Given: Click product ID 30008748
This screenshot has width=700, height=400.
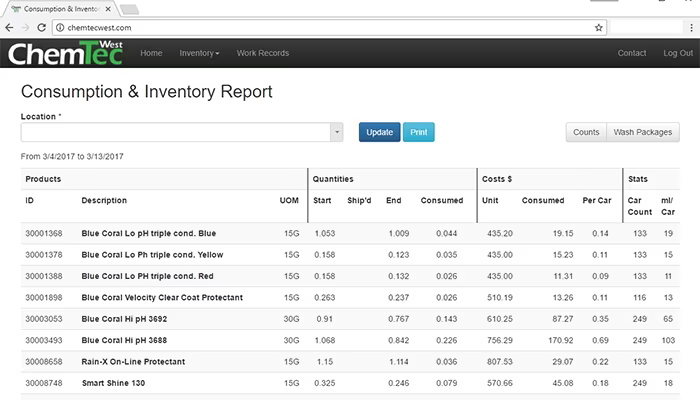Looking at the screenshot, I should pyautogui.click(x=44, y=383).
